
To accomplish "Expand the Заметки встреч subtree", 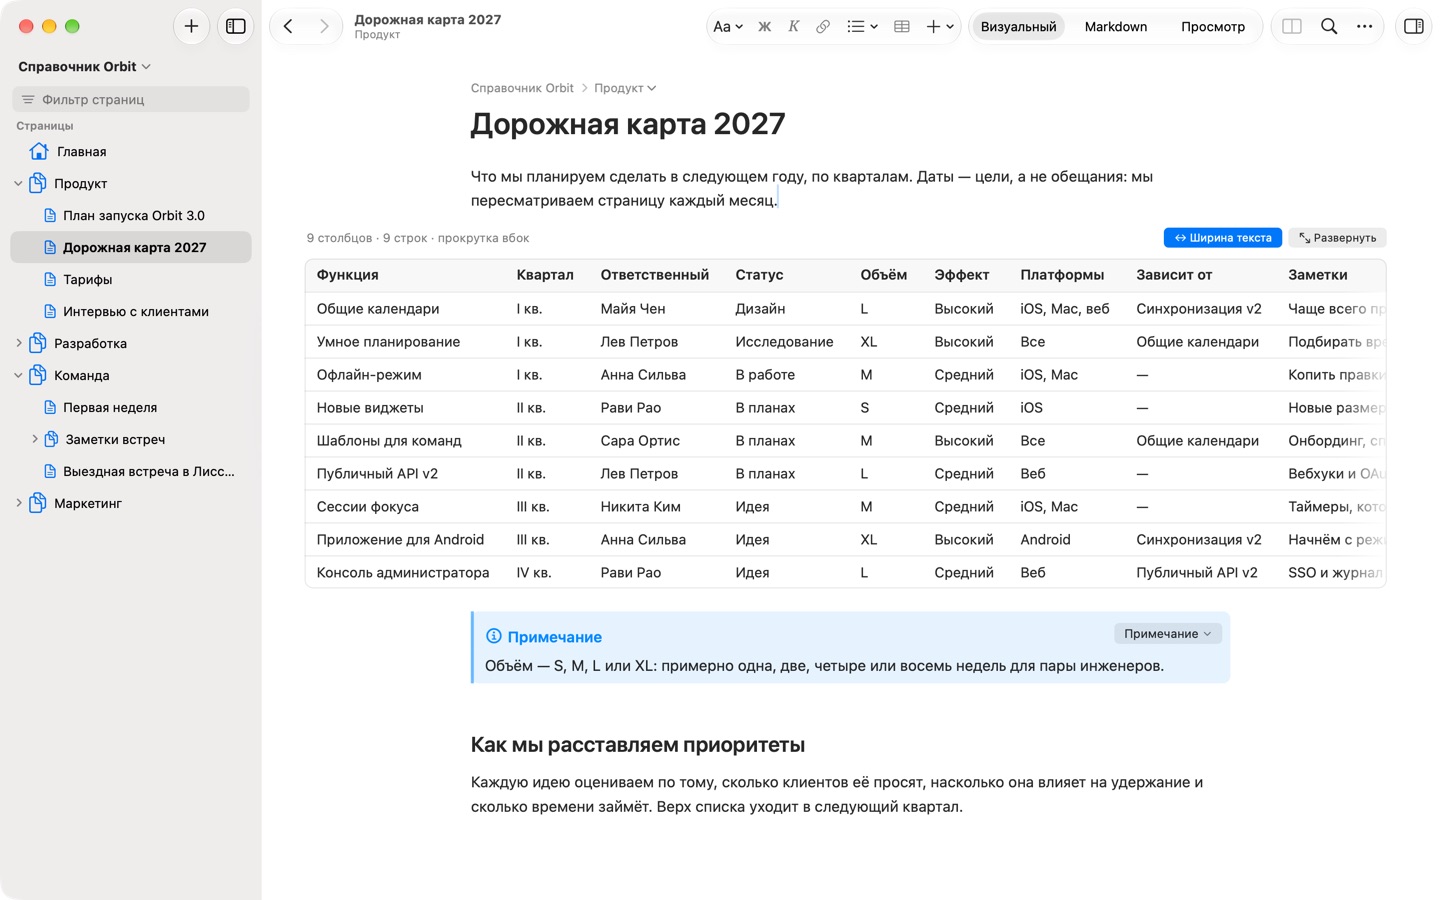I will 35,440.
